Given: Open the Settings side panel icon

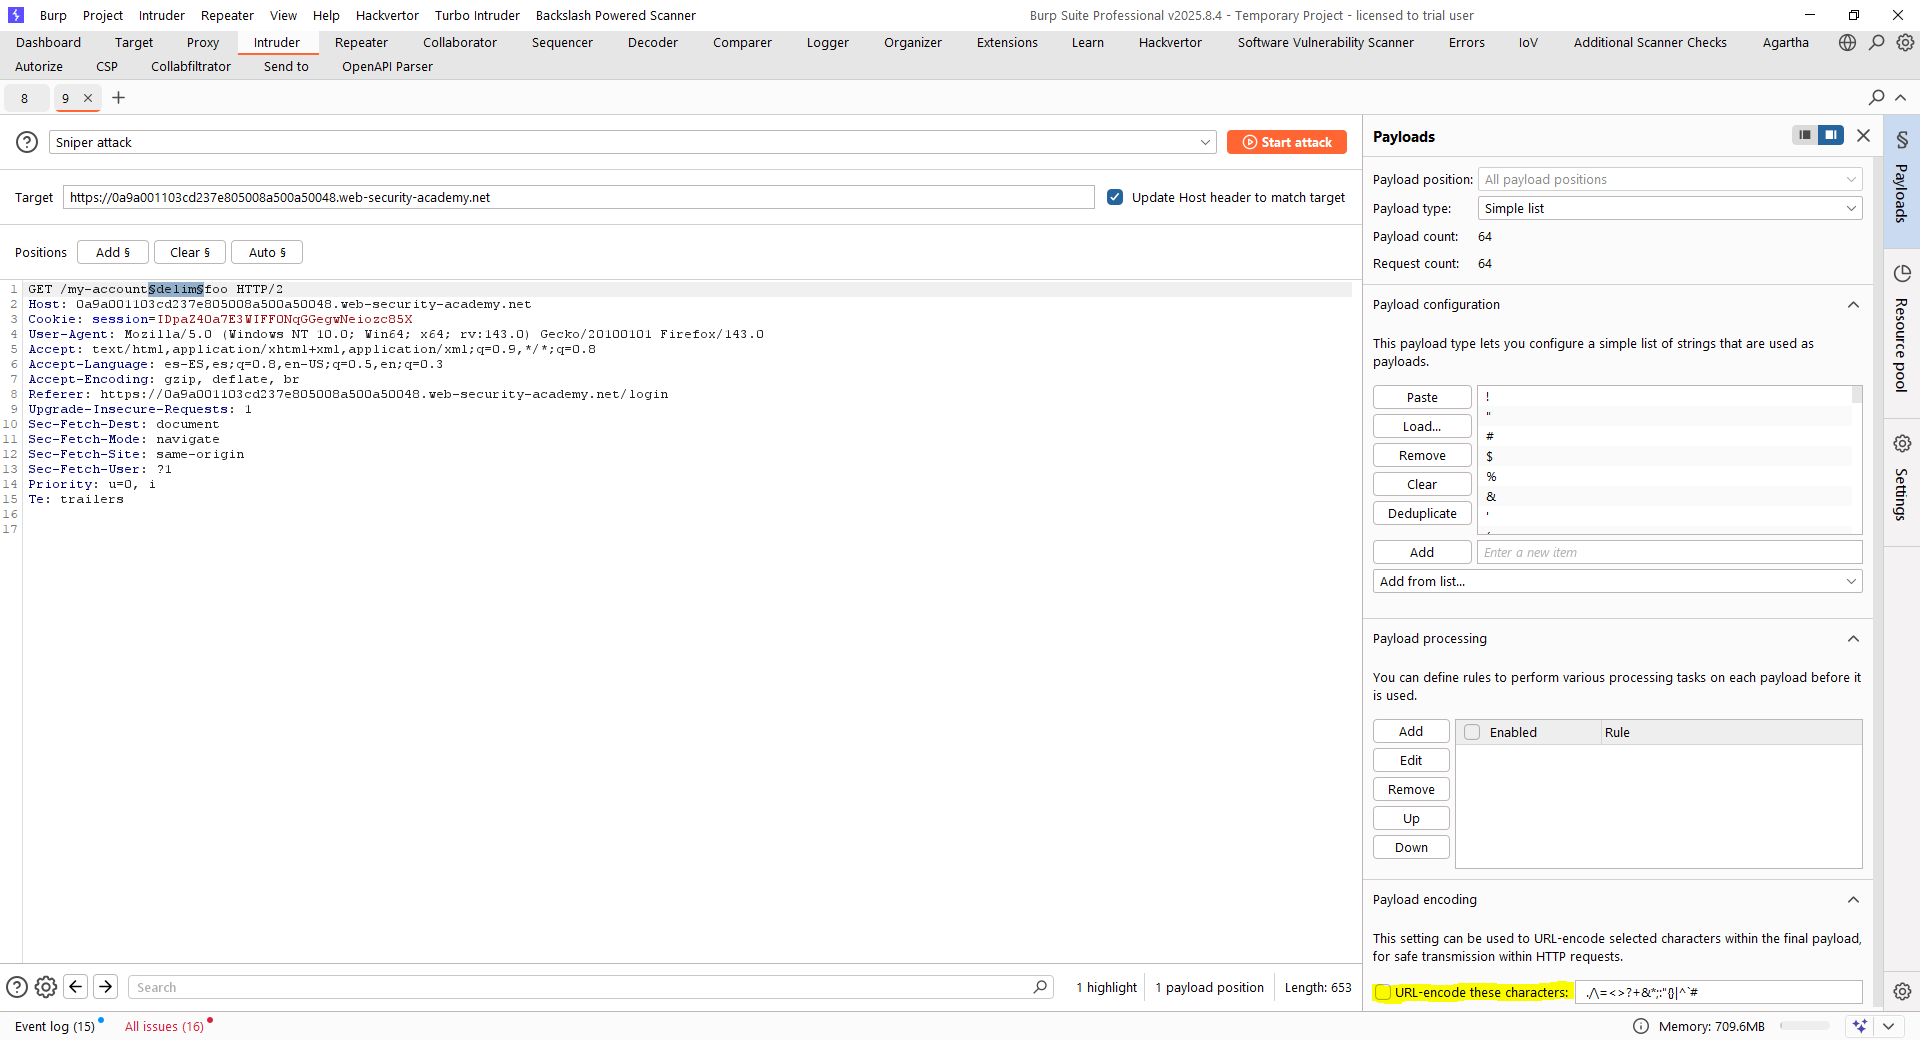Looking at the screenshot, I should click(x=1901, y=478).
